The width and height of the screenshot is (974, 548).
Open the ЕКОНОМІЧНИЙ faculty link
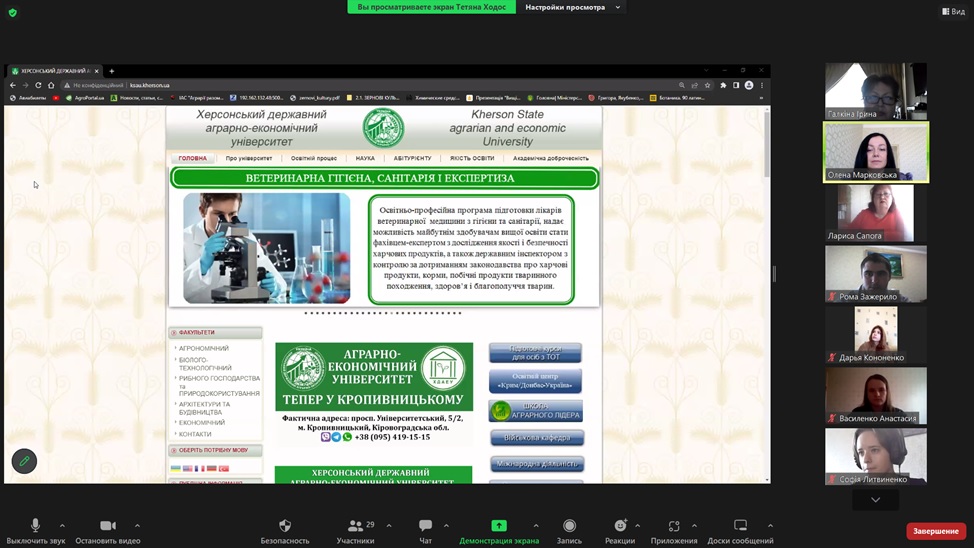point(202,422)
